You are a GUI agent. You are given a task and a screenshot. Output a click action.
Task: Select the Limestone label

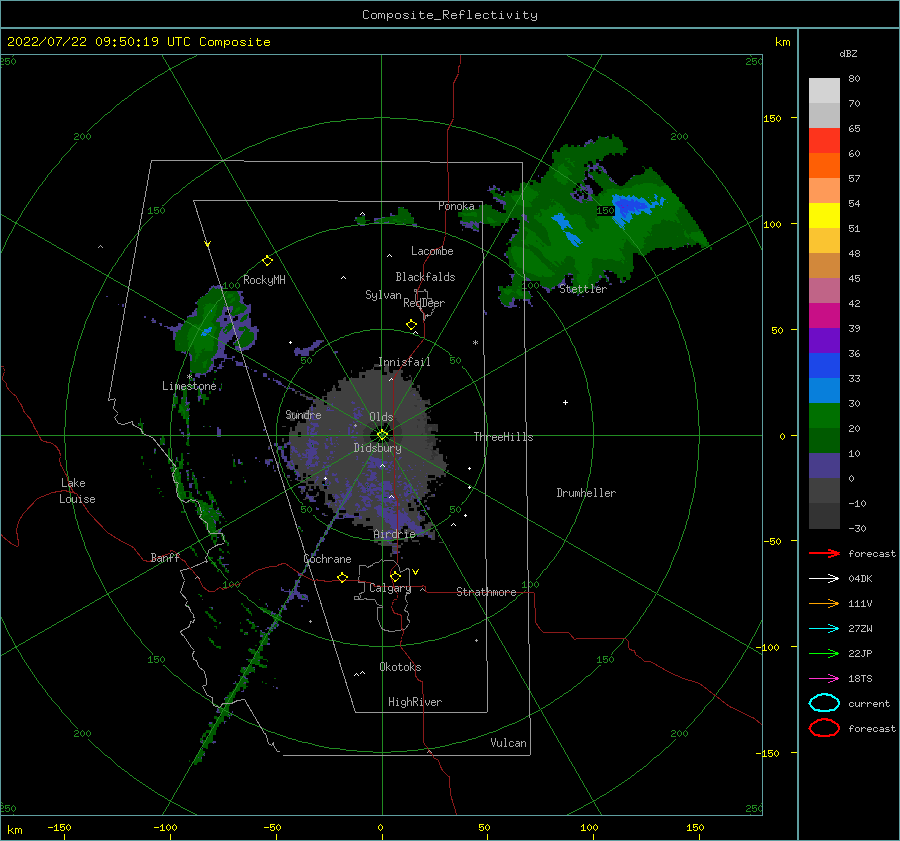(x=189, y=386)
